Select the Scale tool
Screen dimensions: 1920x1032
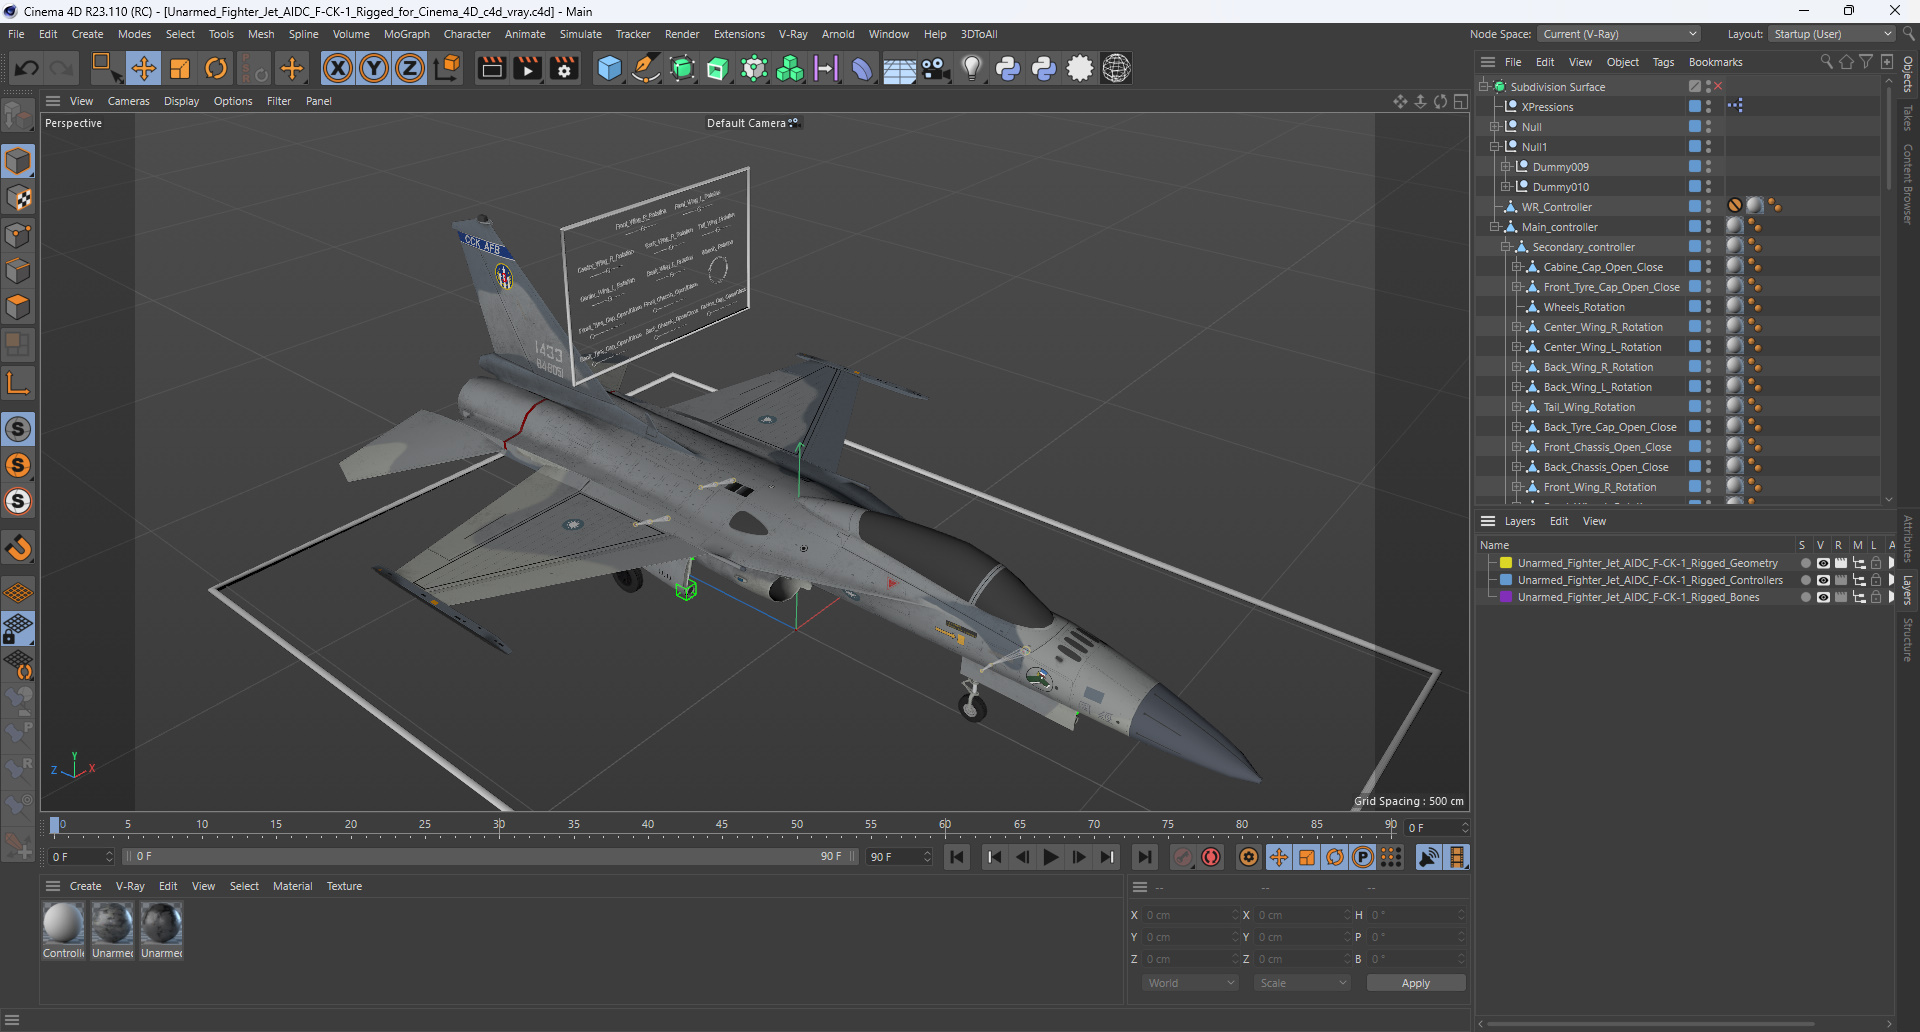pyautogui.click(x=180, y=68)
